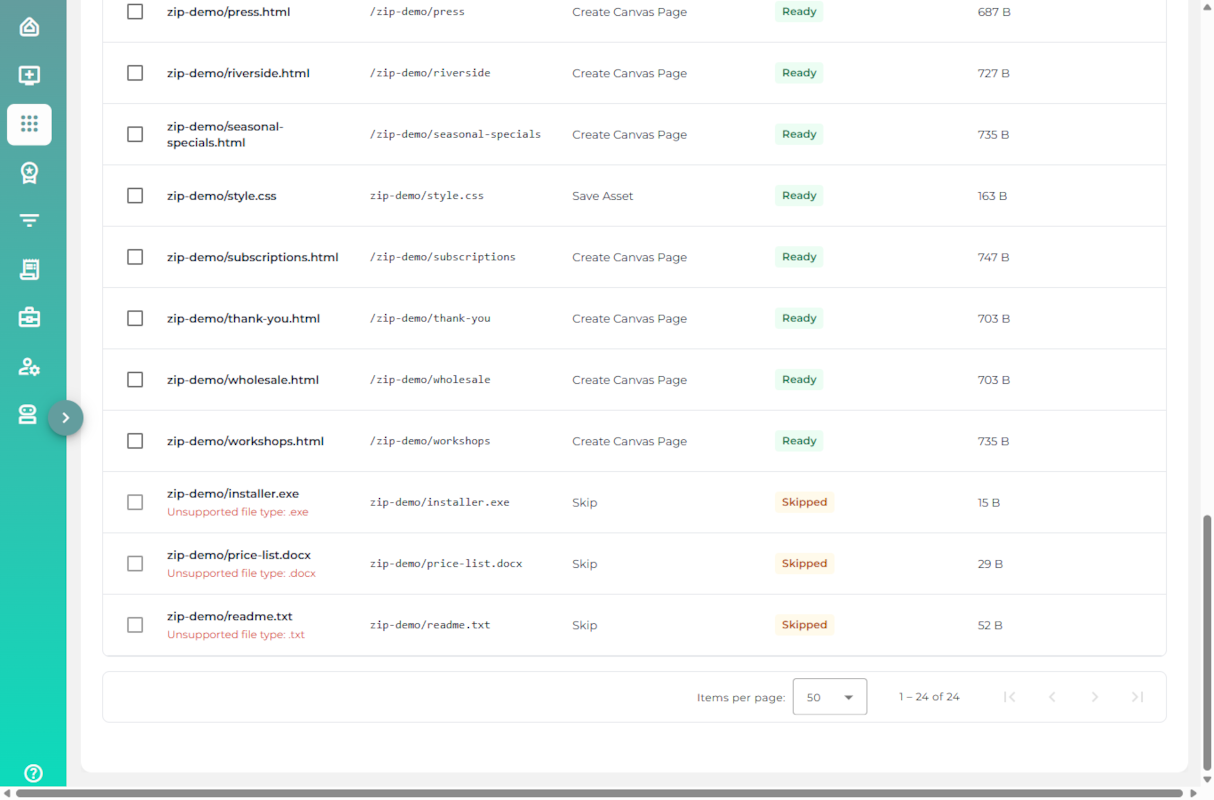Click Create Canvas Page in the wholesale row

click(x=630, y=380)
